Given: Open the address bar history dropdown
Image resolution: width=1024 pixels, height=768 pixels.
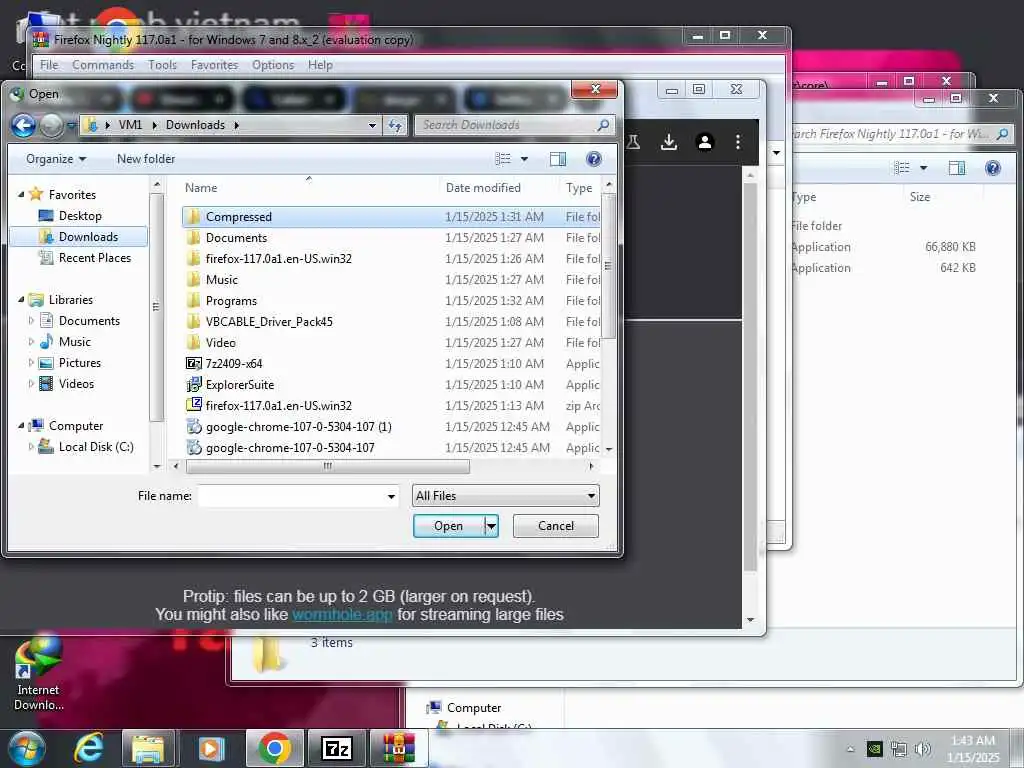Looking at the screenshot, I should tap(372, 125).
